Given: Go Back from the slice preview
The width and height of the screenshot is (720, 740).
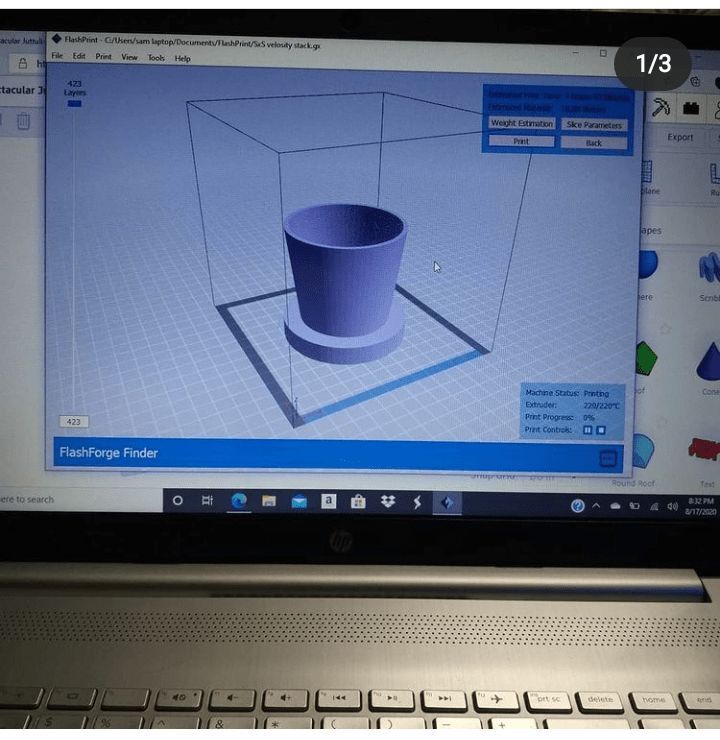Looking at the screenshot, I should coord(594,143).
